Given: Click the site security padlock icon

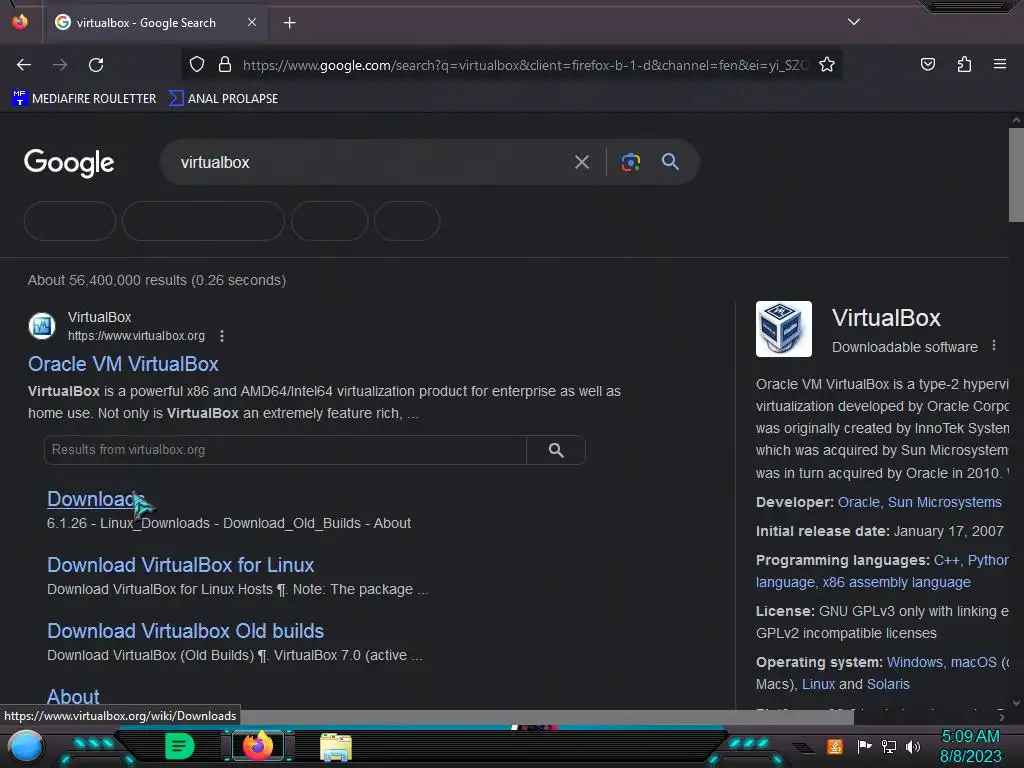Looking at the screenshot, I should [x=225, y=65].
